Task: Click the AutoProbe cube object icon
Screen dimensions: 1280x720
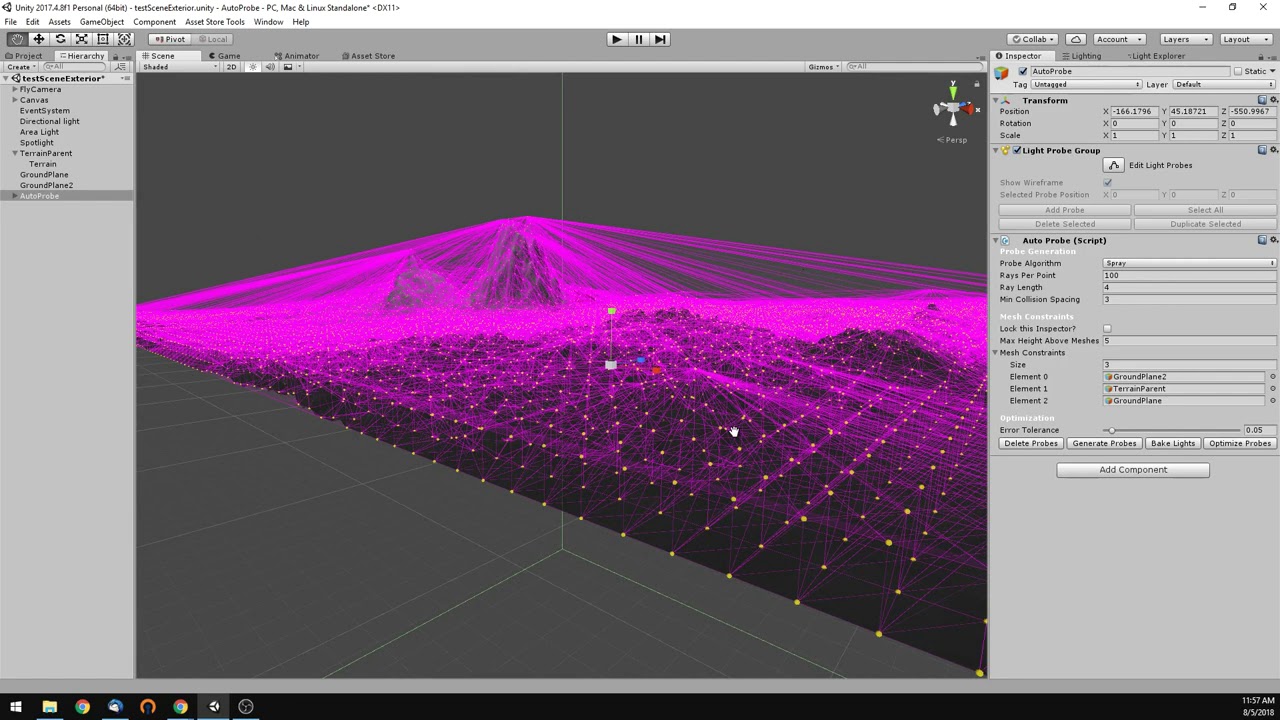Action: (1001, 73)
